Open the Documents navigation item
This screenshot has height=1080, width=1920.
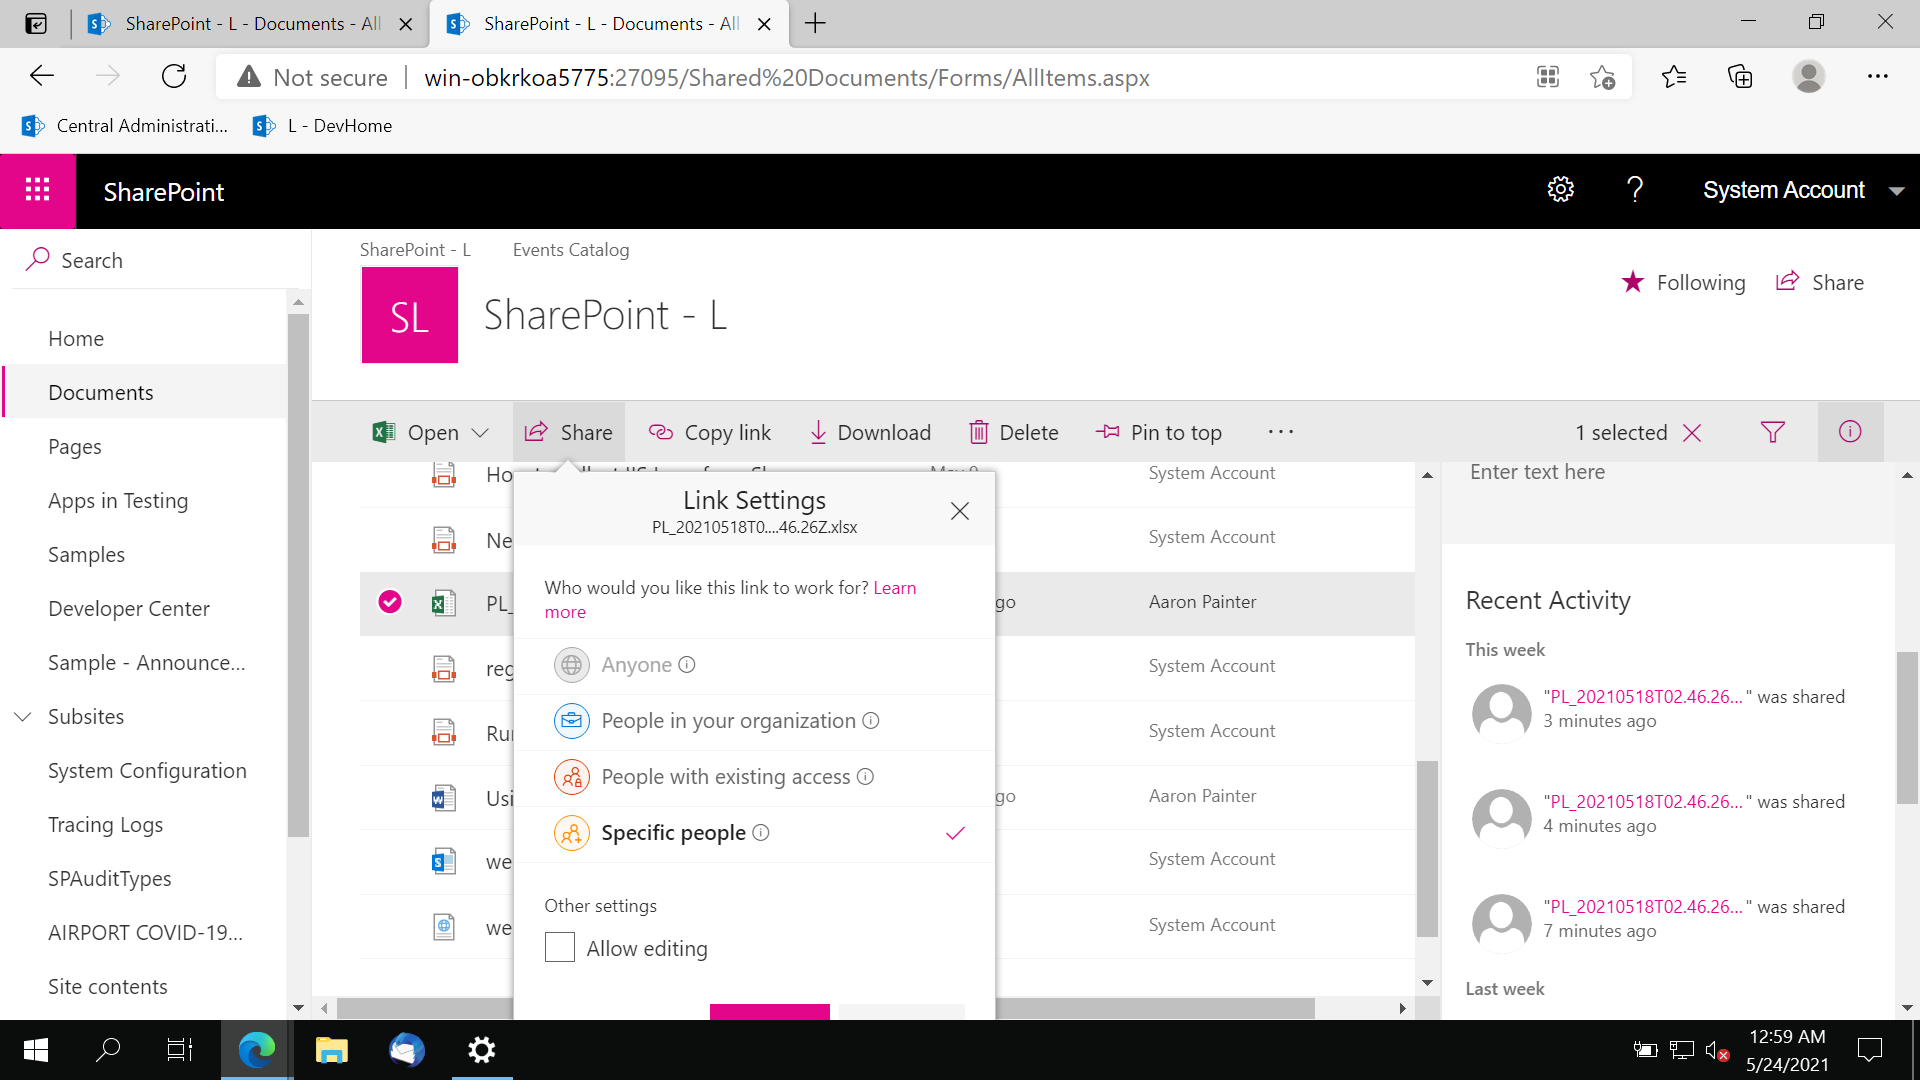101,393
